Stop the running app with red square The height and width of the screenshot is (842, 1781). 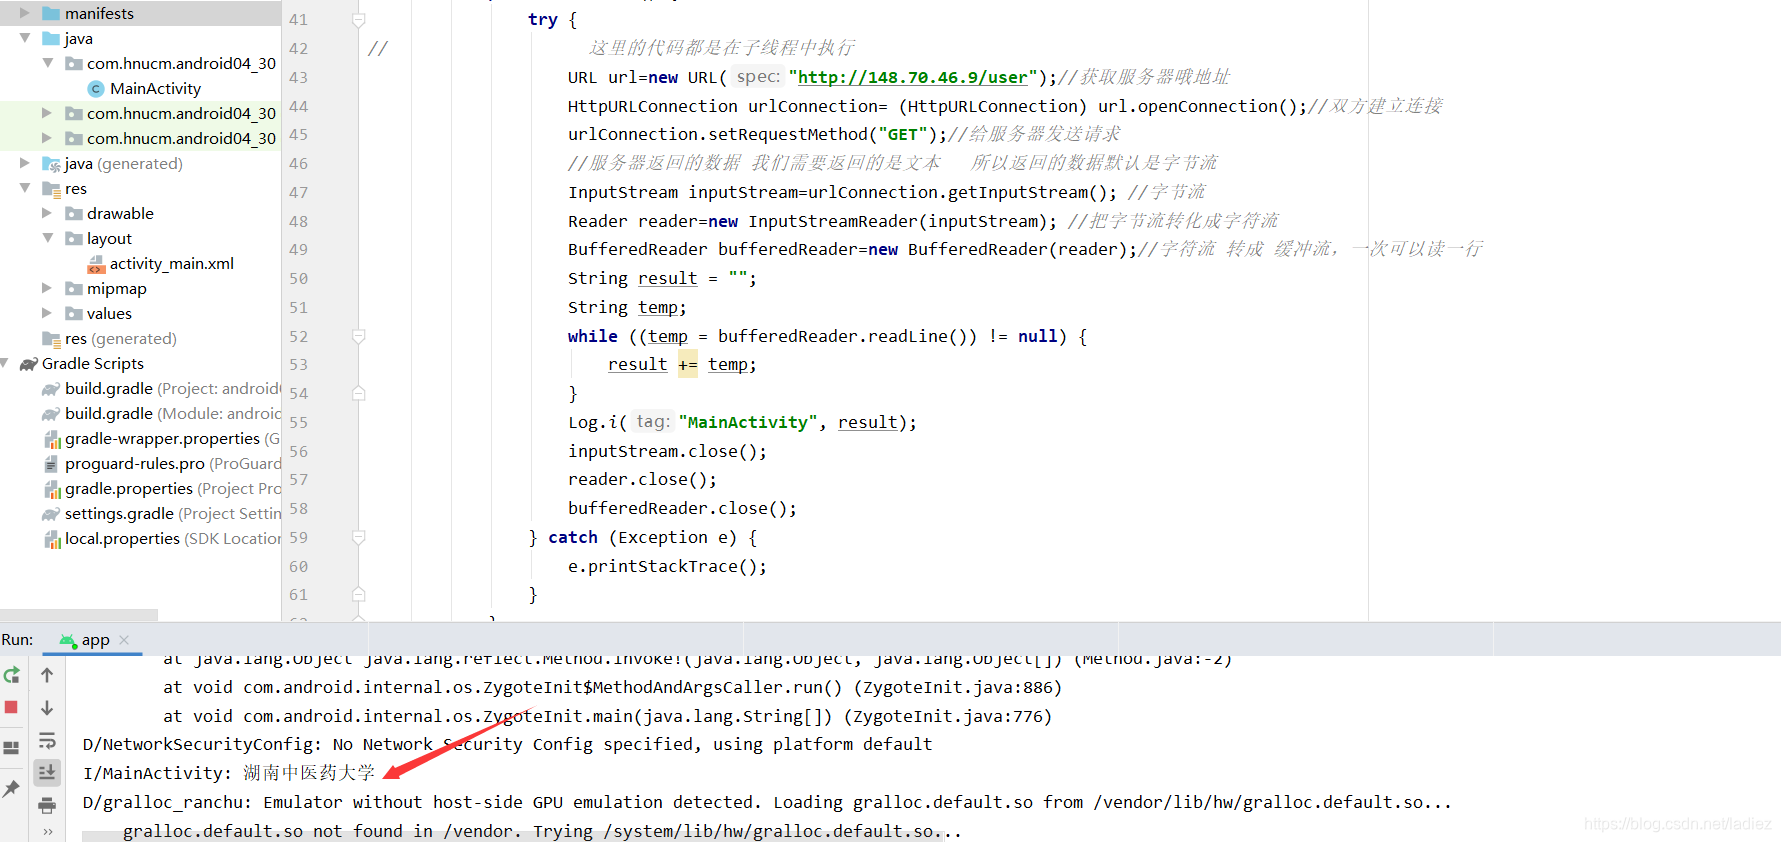12,707
